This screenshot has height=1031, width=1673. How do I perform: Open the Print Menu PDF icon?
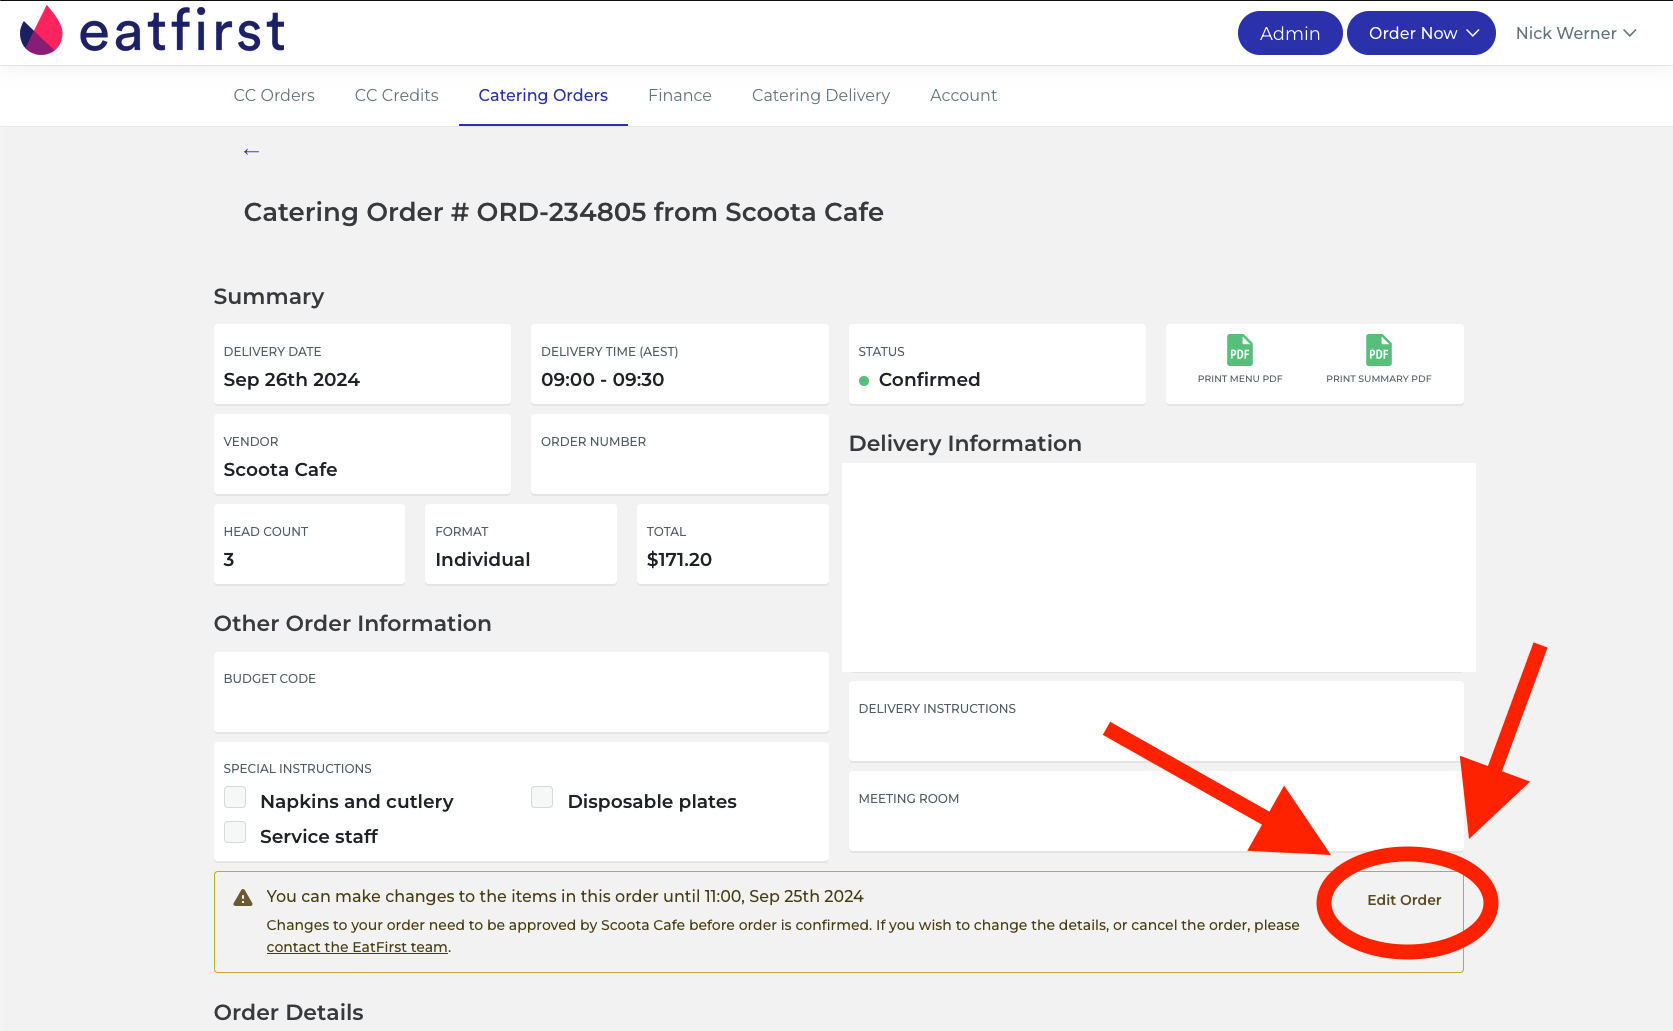pyautogui.click(x=1240, y=351)
